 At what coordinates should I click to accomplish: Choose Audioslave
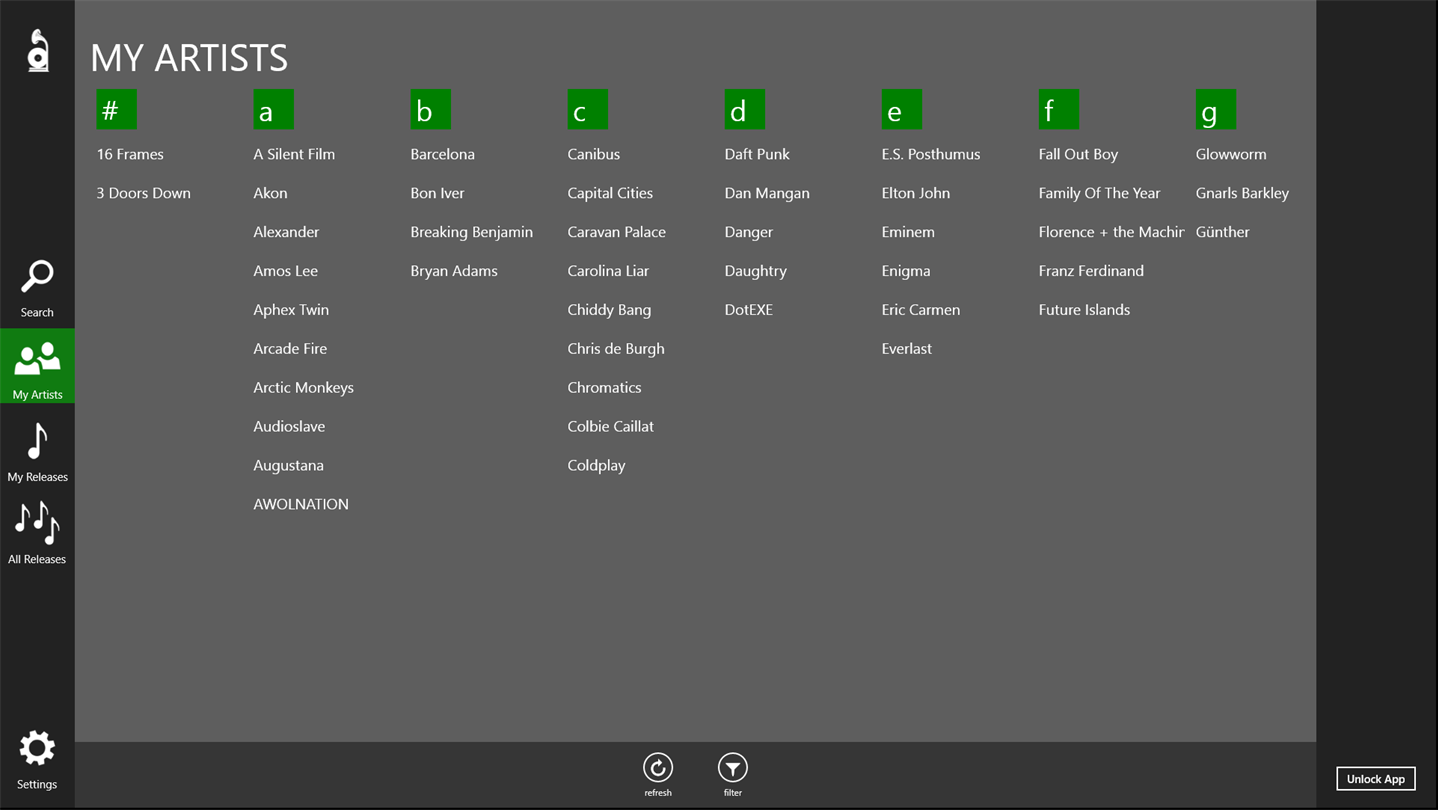(x=289, y=427)
